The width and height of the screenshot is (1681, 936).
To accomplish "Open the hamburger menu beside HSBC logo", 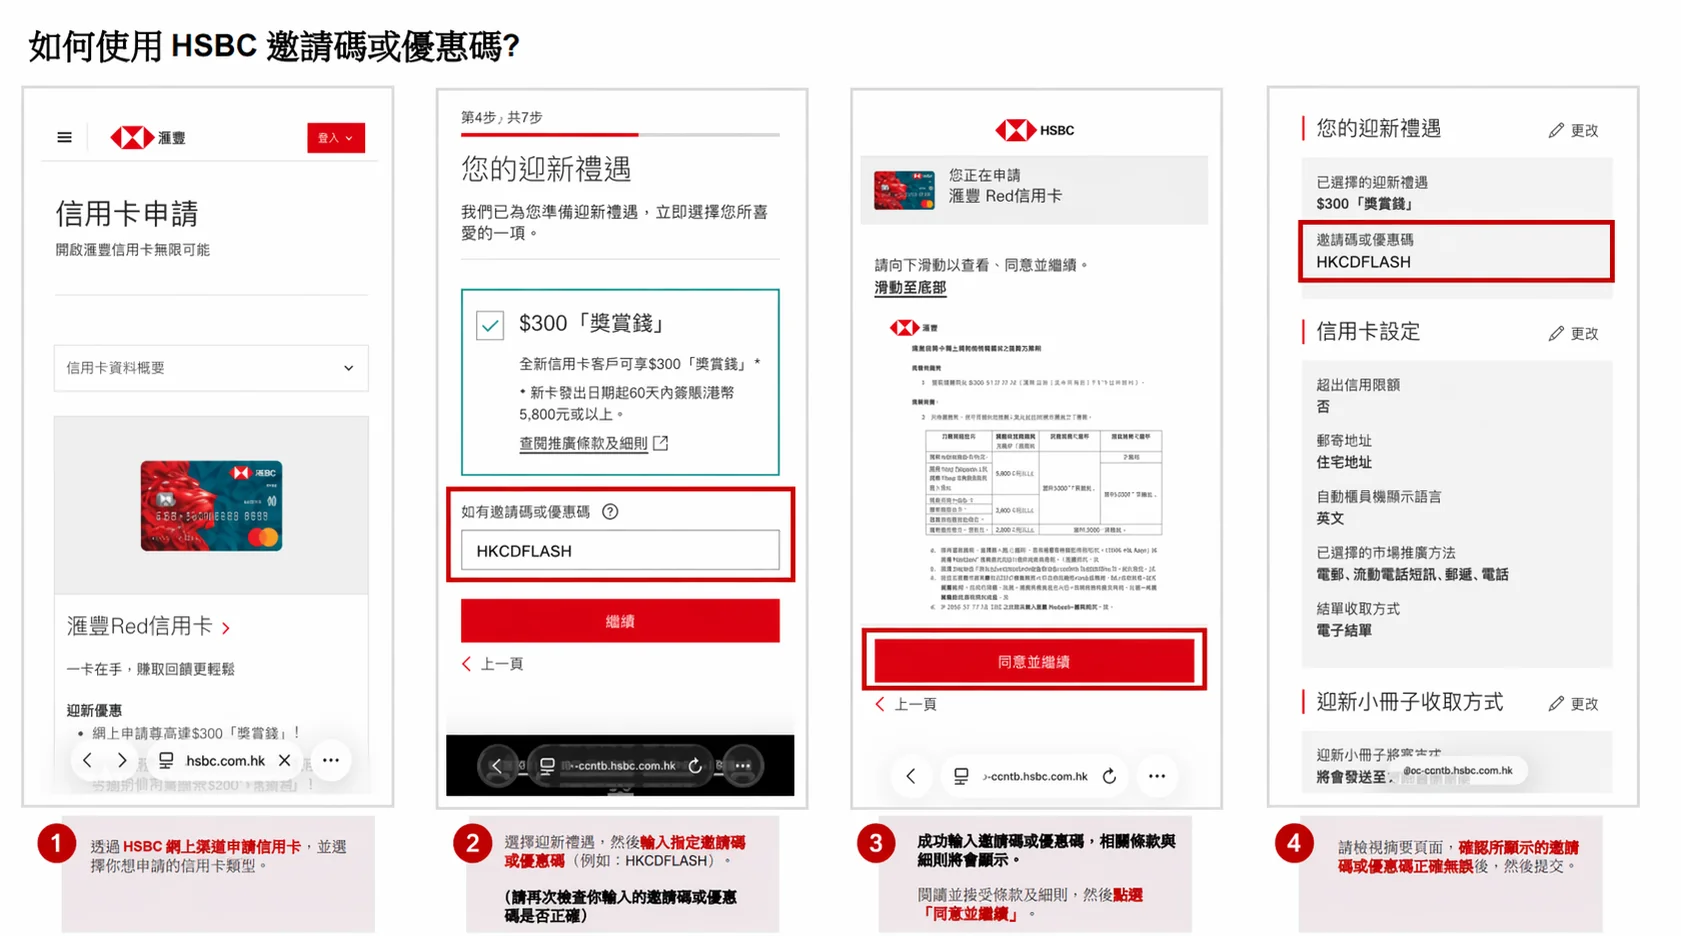I will (x=64, y=138).
